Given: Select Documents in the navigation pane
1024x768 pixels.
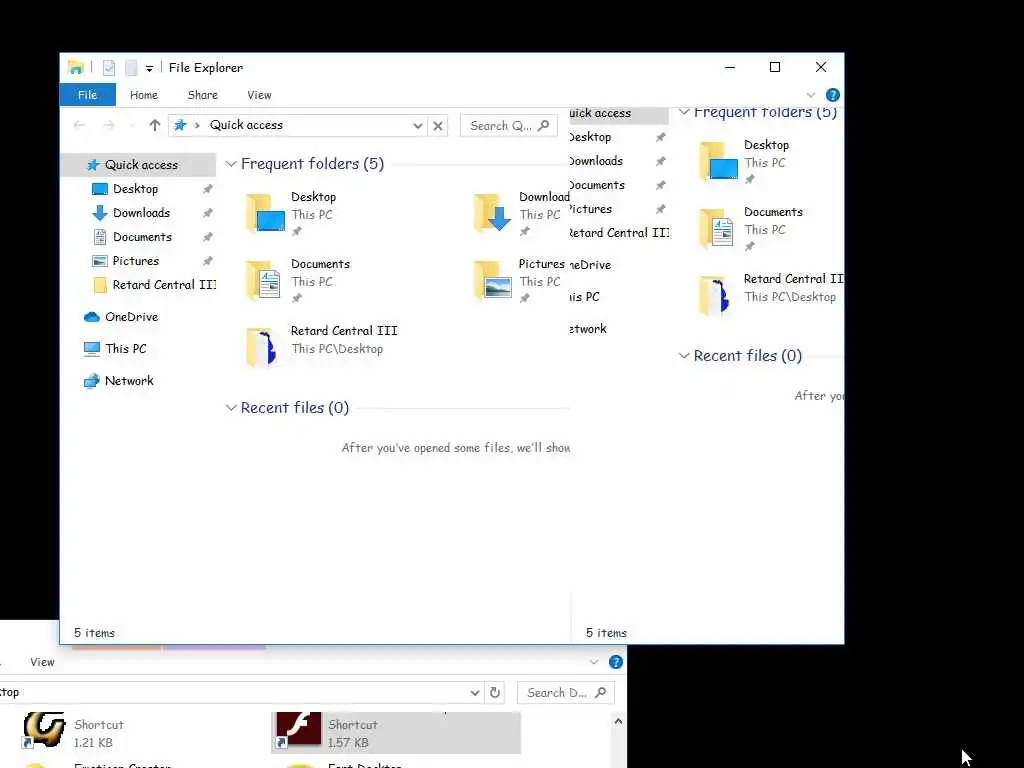Looking at the screenshot, I should tap(142, 237).
